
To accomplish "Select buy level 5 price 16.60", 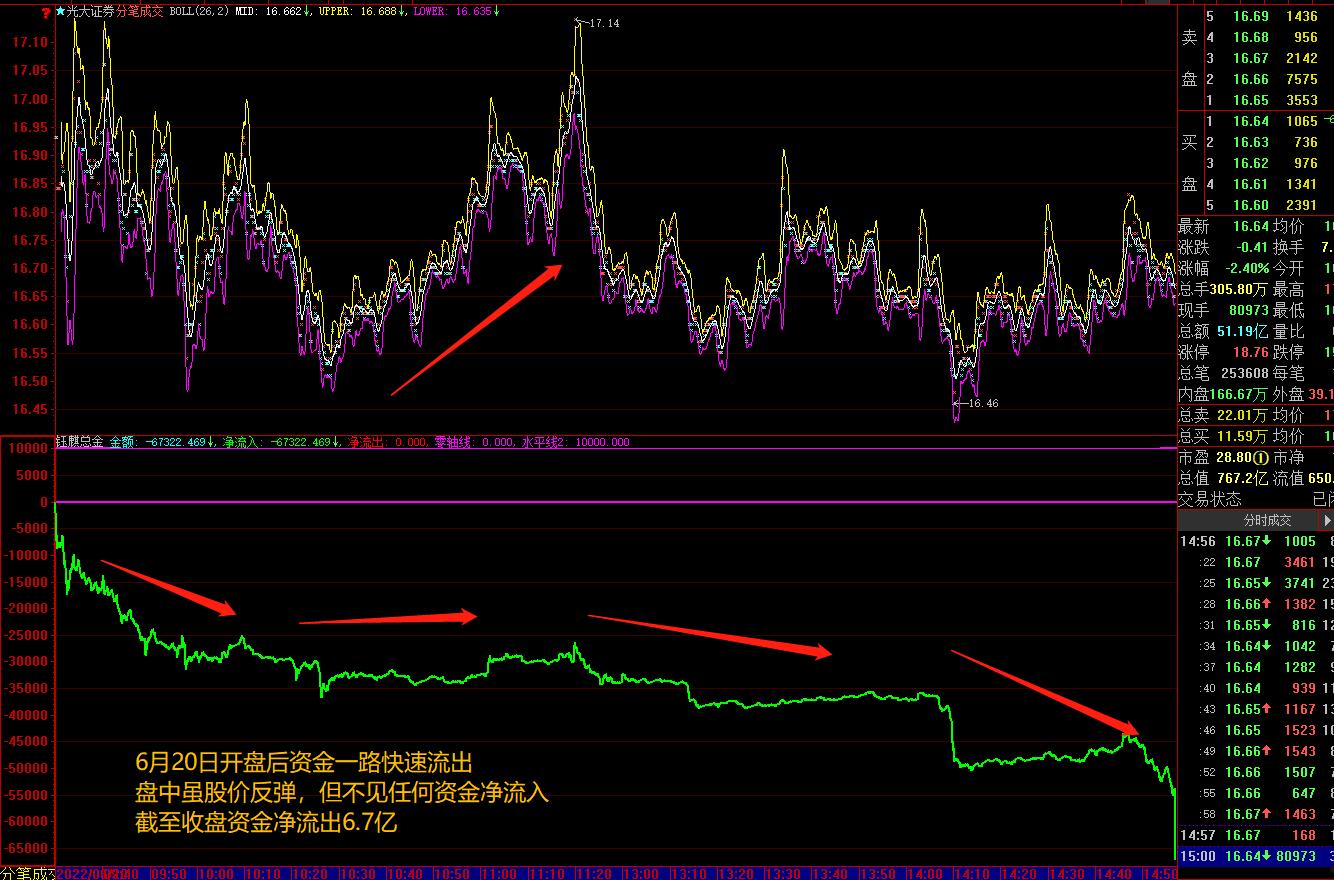I will pyautogui.click(x=1250, y=205).
